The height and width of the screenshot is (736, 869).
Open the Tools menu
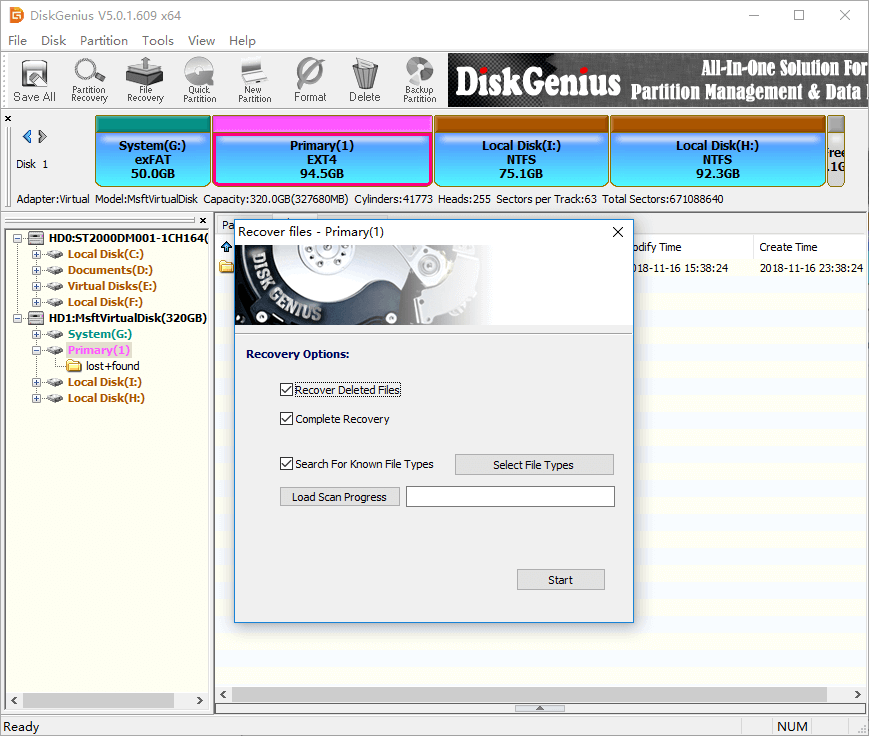158,41
